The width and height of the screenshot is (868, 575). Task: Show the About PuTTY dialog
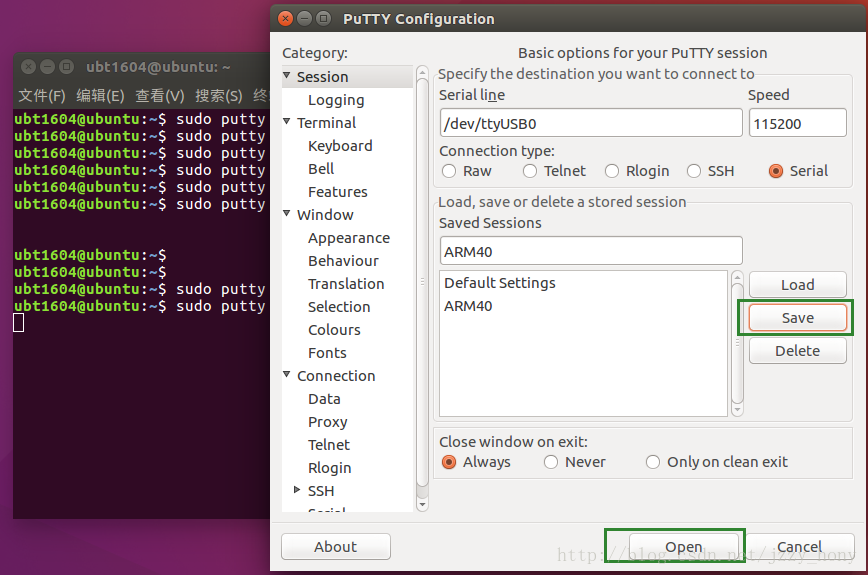coord(335,547)
